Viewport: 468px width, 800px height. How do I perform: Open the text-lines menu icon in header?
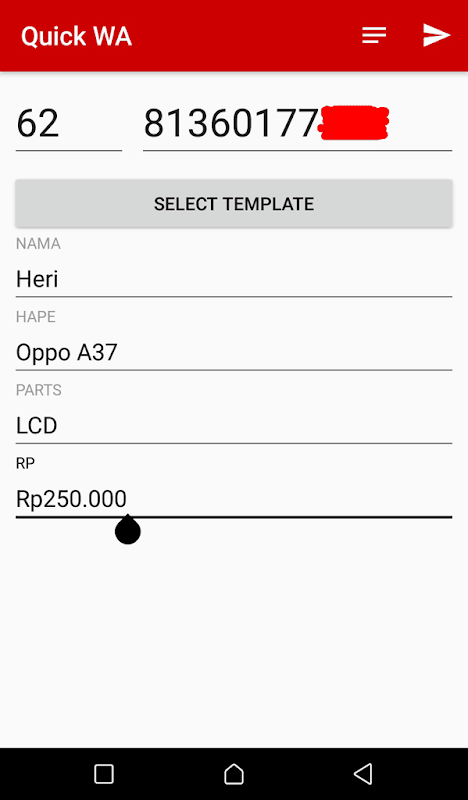click(x=374, y=35)
